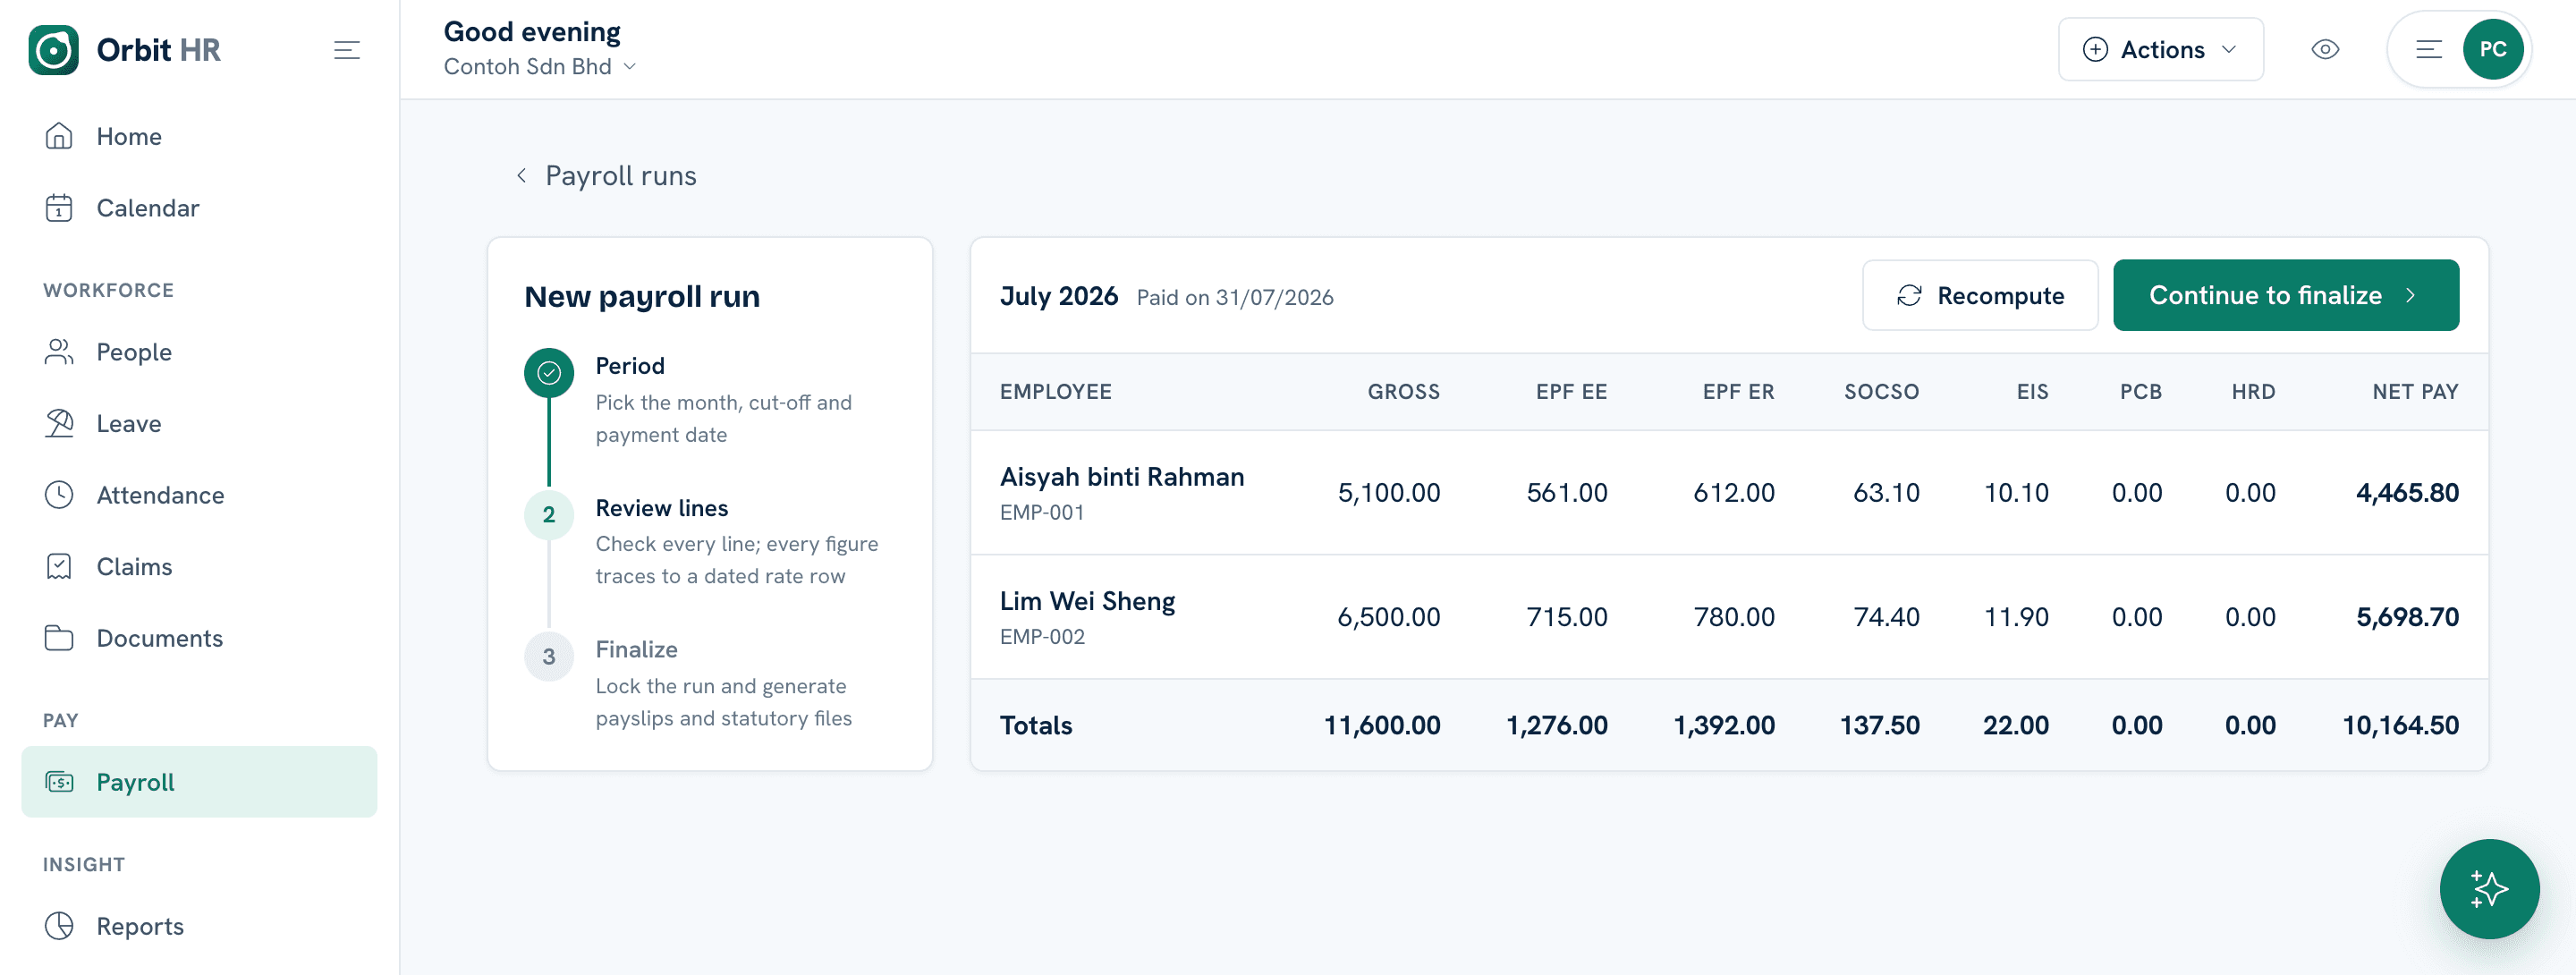Screen dimensions: 2576x975
Task: Select the Reports pie chart icon
Action: (59, 926)
